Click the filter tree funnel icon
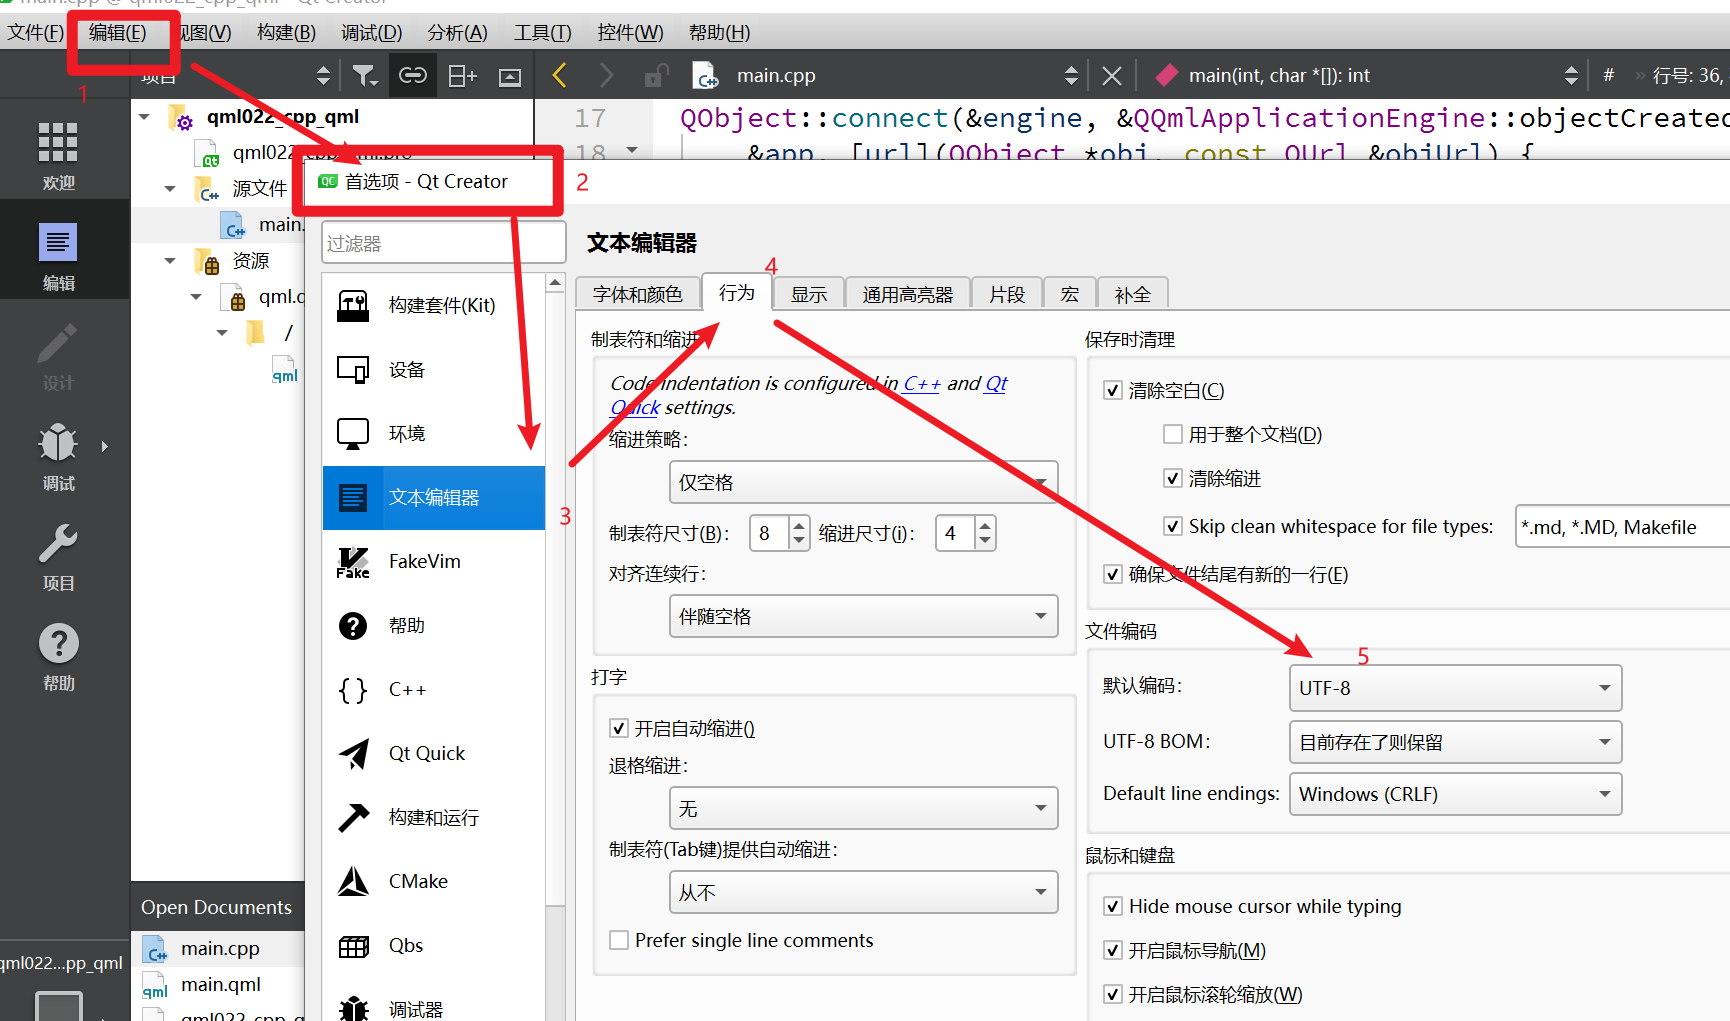The width and height of the screenshot is (1730, 1021). pyautogui.click(x=365, y=75)
